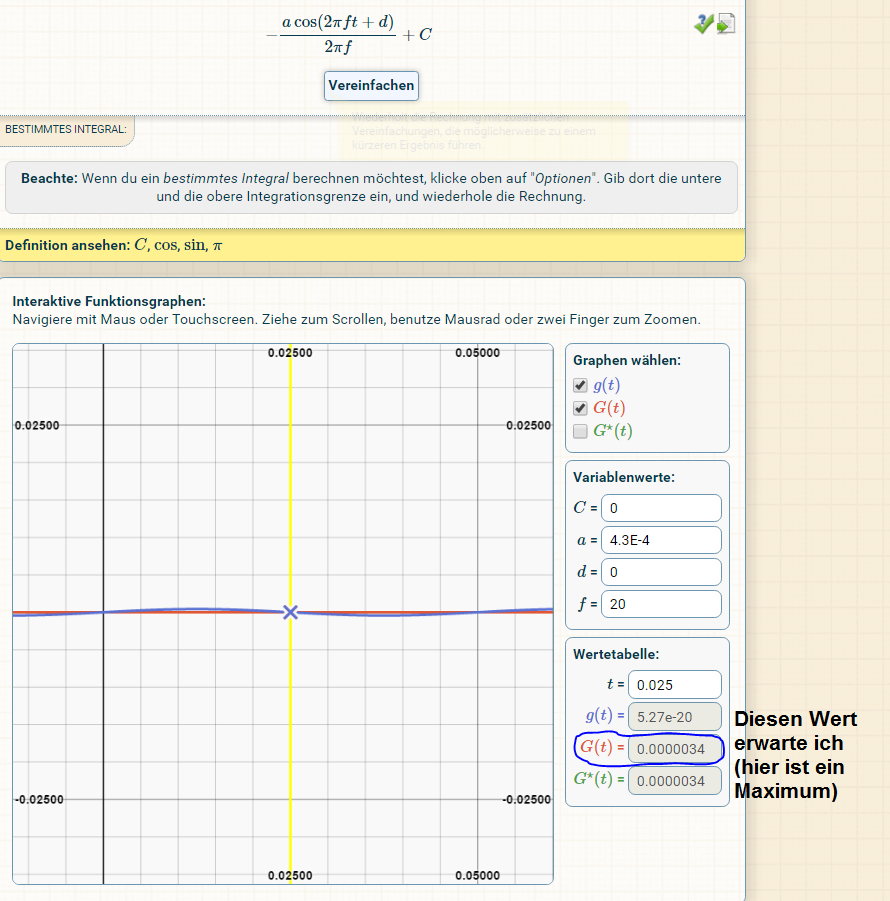Click the t input in Wertetabelle
The image size is (890, 901).
point(674,684)
